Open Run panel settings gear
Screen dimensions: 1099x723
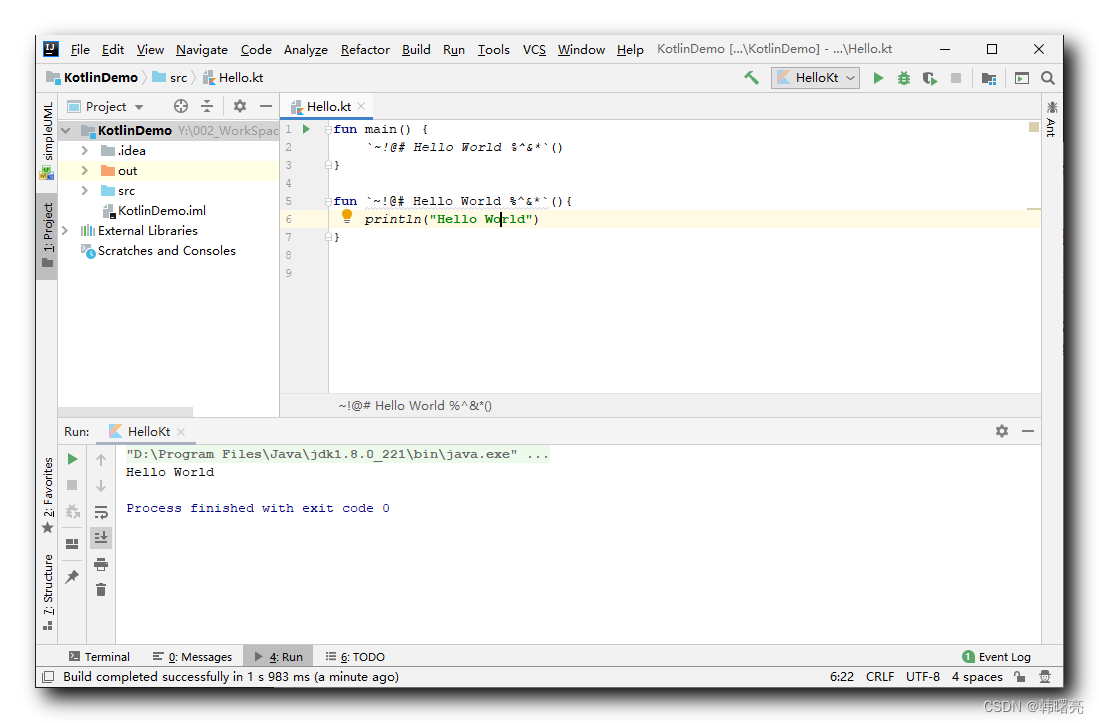[1002, 431]
